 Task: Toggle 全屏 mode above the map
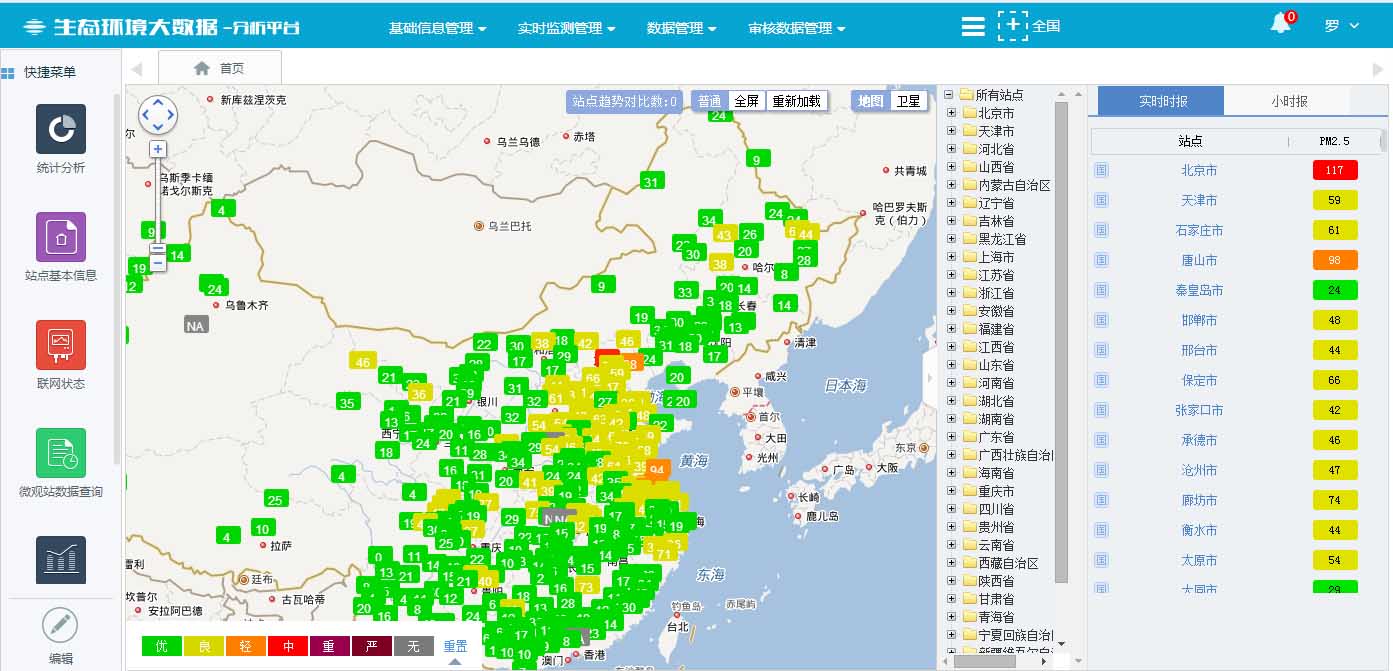[746, 100]
